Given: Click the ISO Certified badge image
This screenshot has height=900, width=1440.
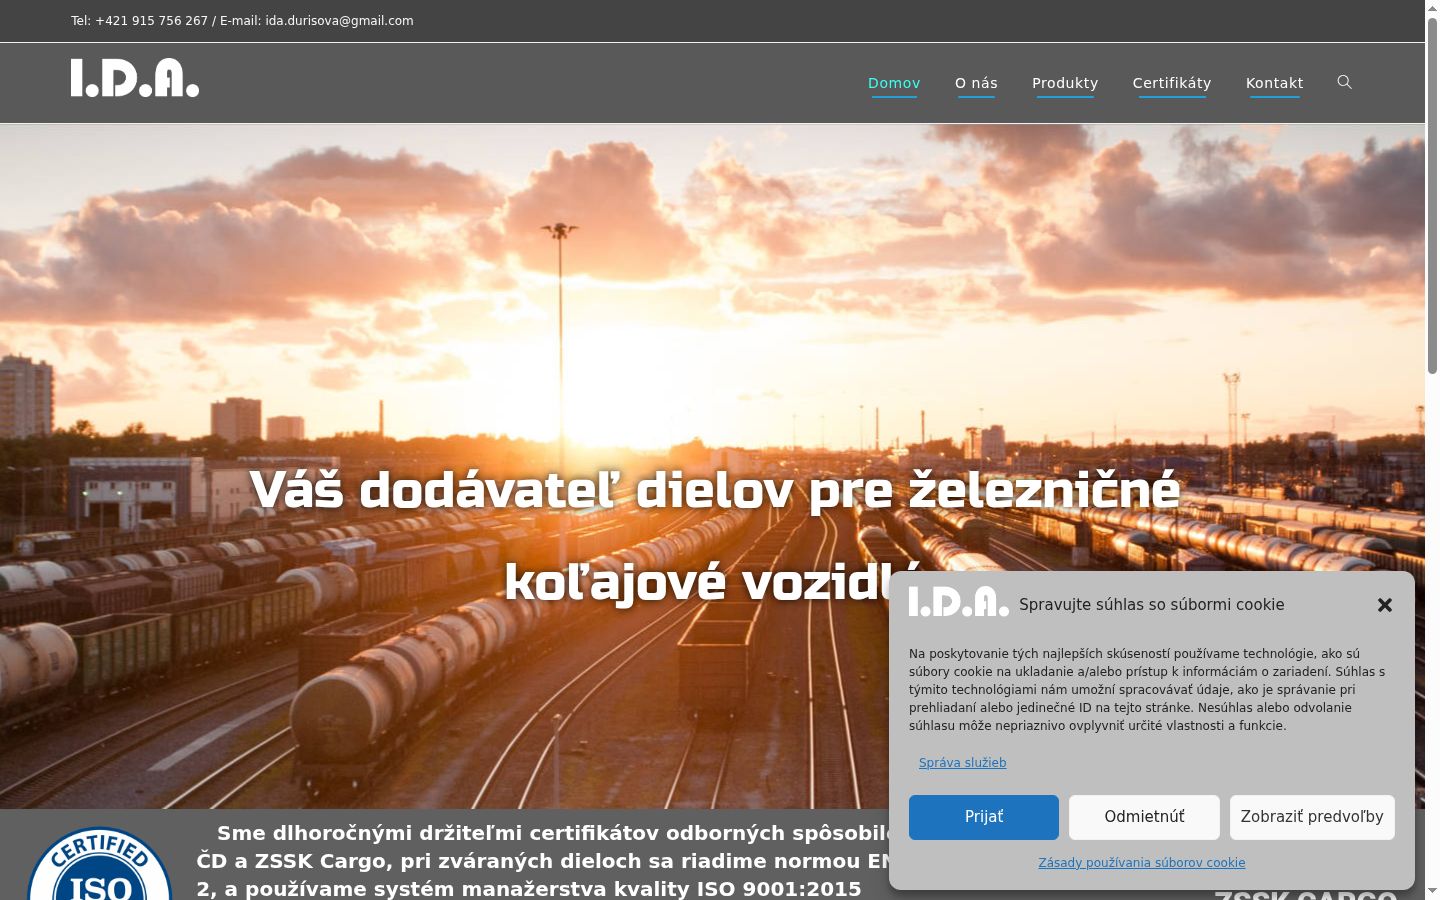Looking at the screenshot, I should click(x=100, y=864).
